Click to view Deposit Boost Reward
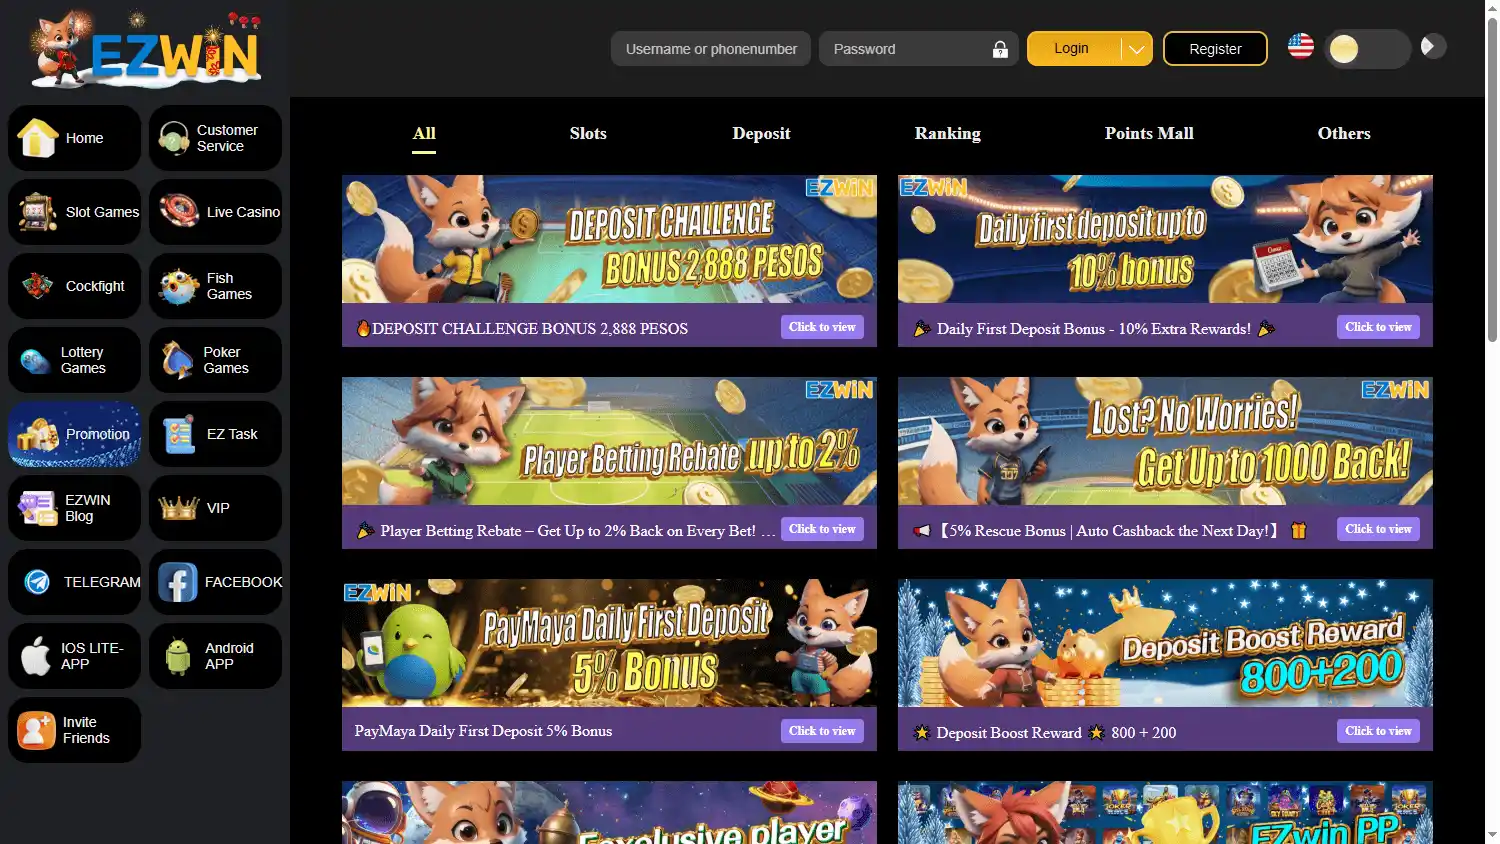The height and width of the screenshot is (844, 1500). [x=1378, y=731]
